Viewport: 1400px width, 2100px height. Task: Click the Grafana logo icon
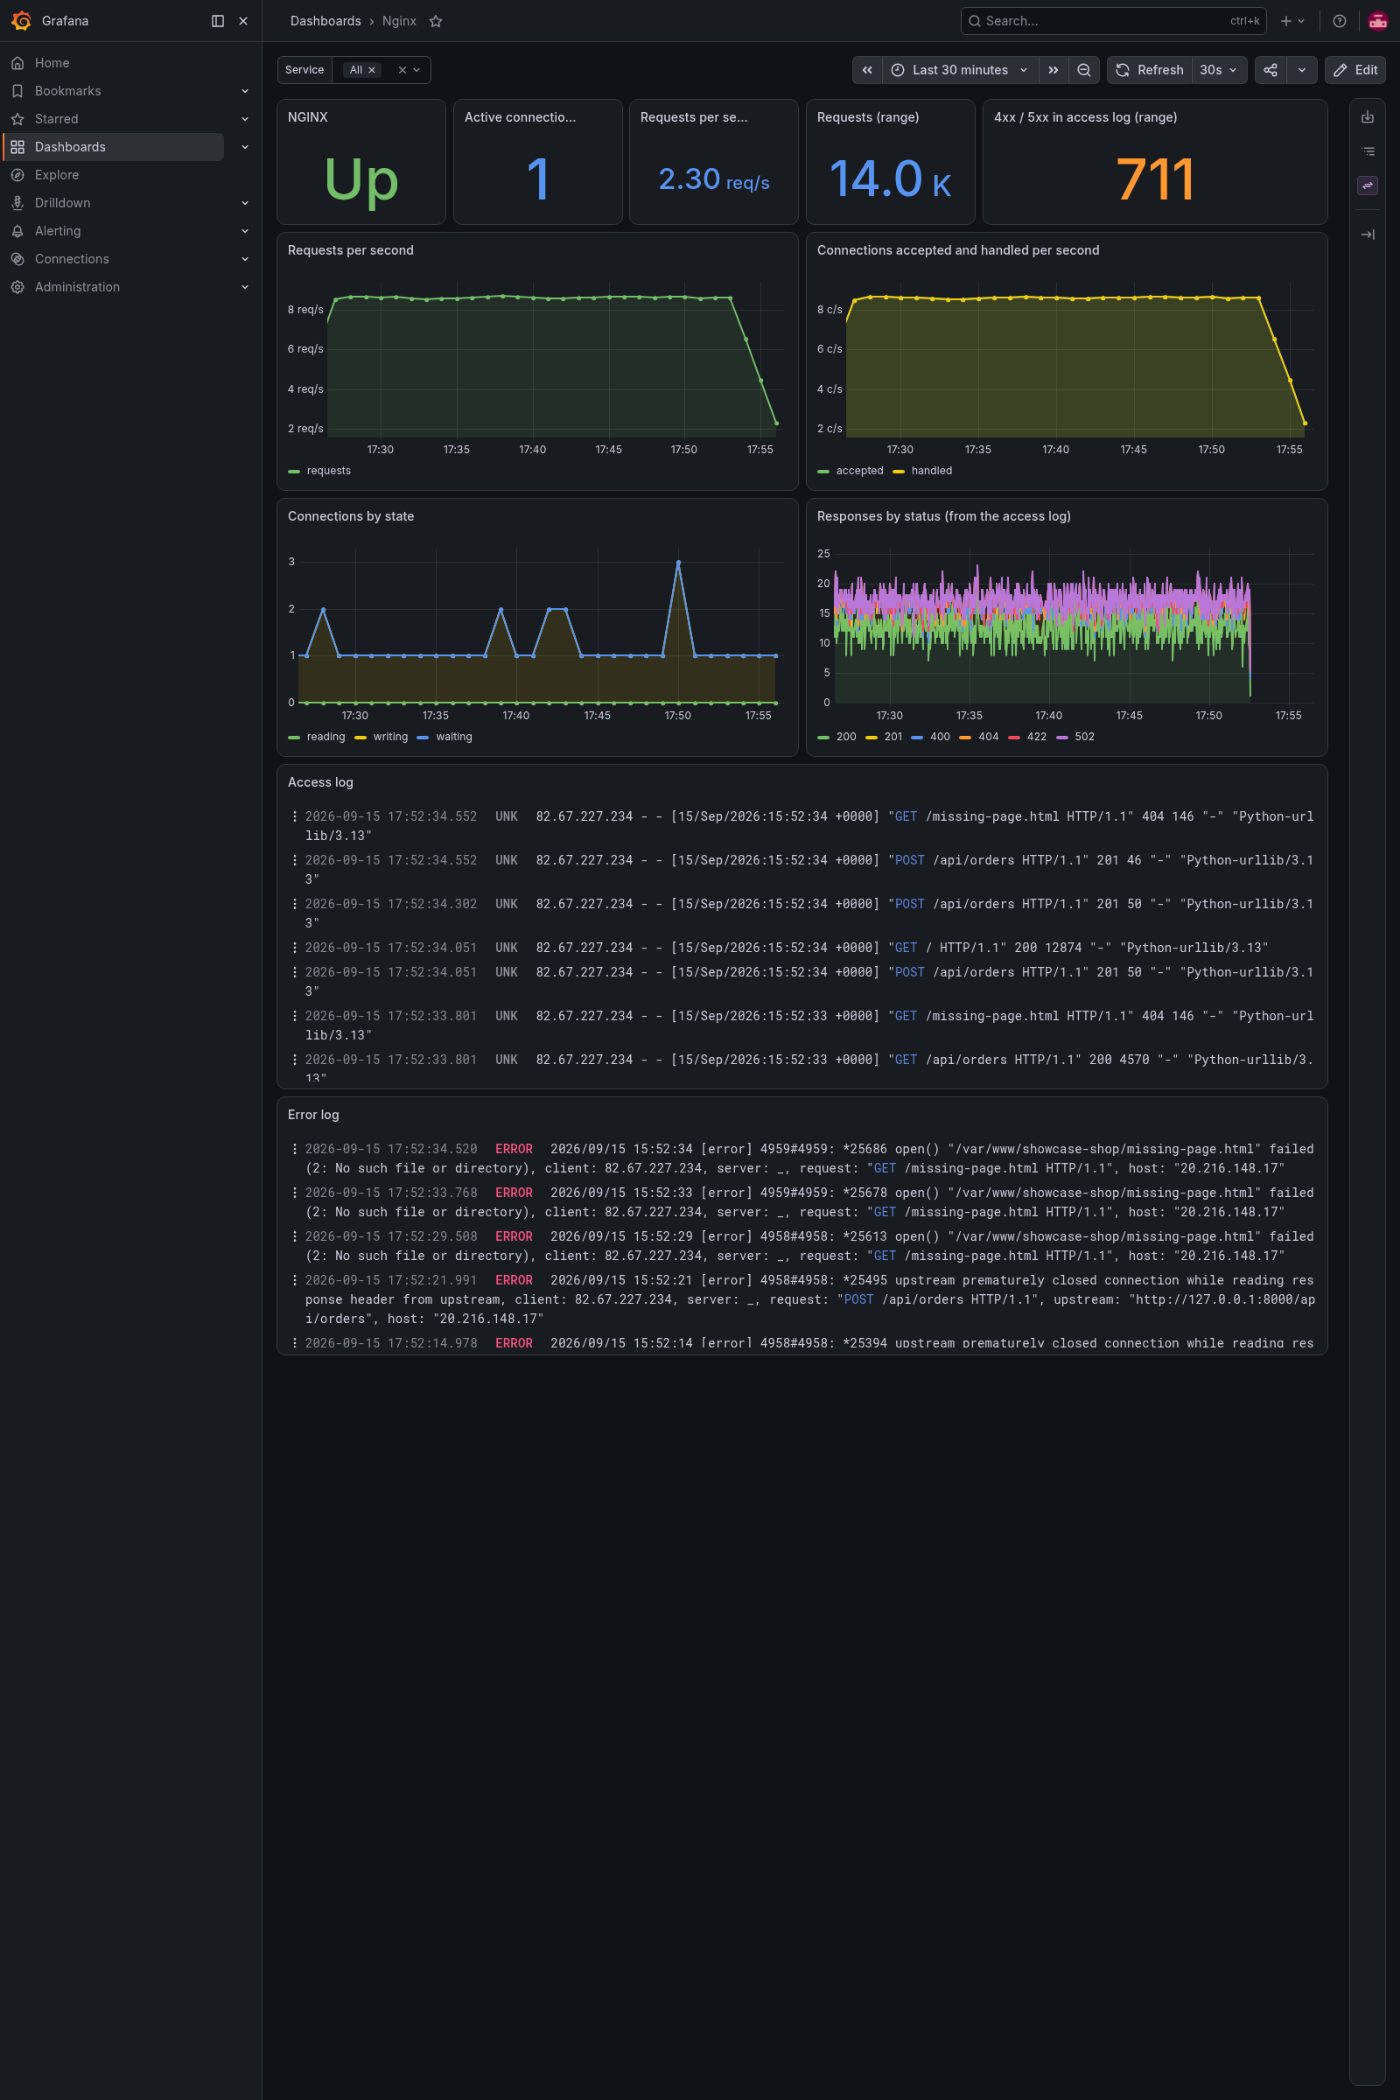pyautogui.click(x=21, y=20)
